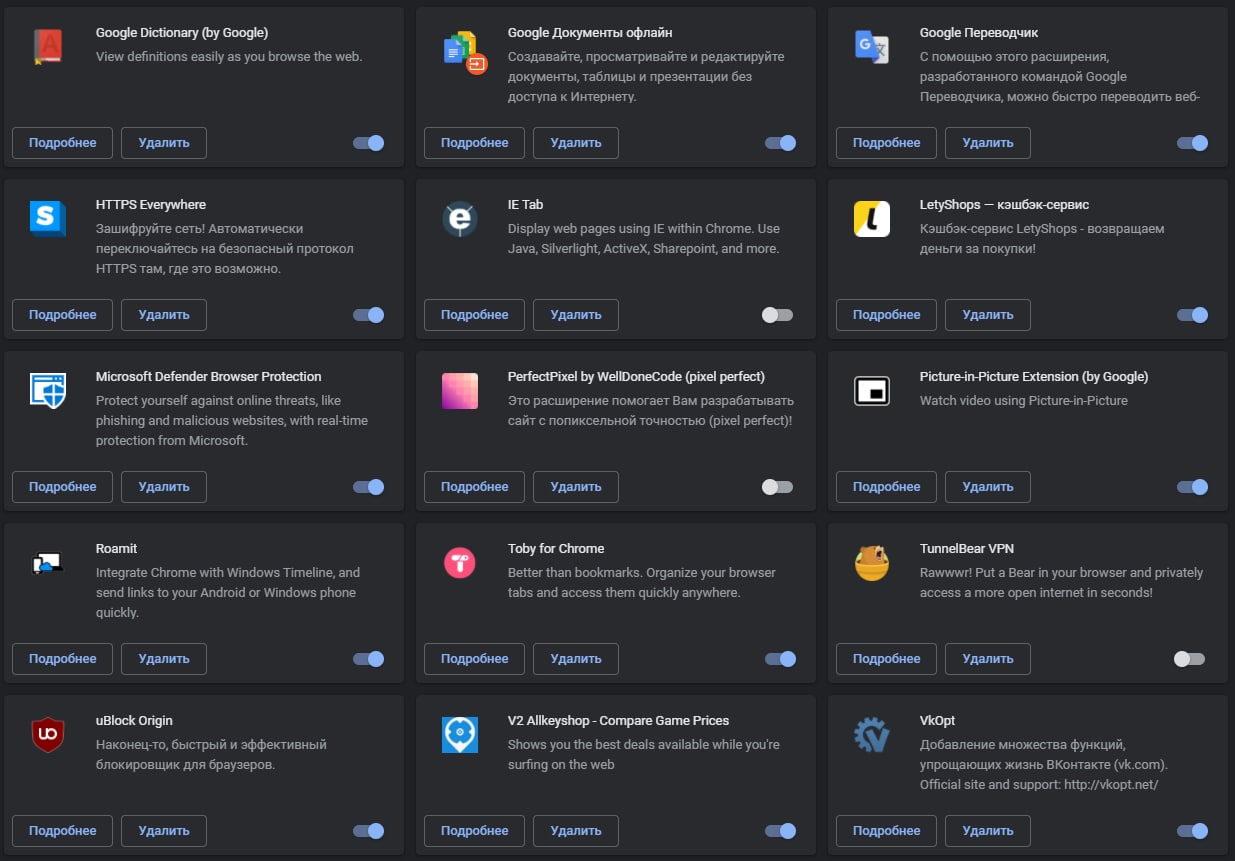Click the V2 Allkeyshop extension icon
Viewport: 1235px width, 861px height.
coord(460,735)
